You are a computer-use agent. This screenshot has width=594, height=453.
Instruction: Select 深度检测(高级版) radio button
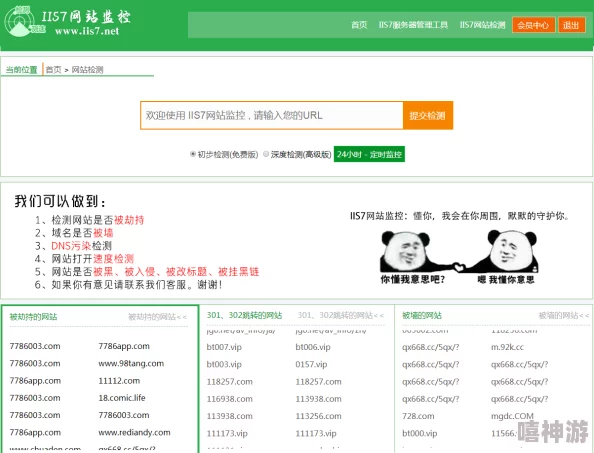[266, 154]
